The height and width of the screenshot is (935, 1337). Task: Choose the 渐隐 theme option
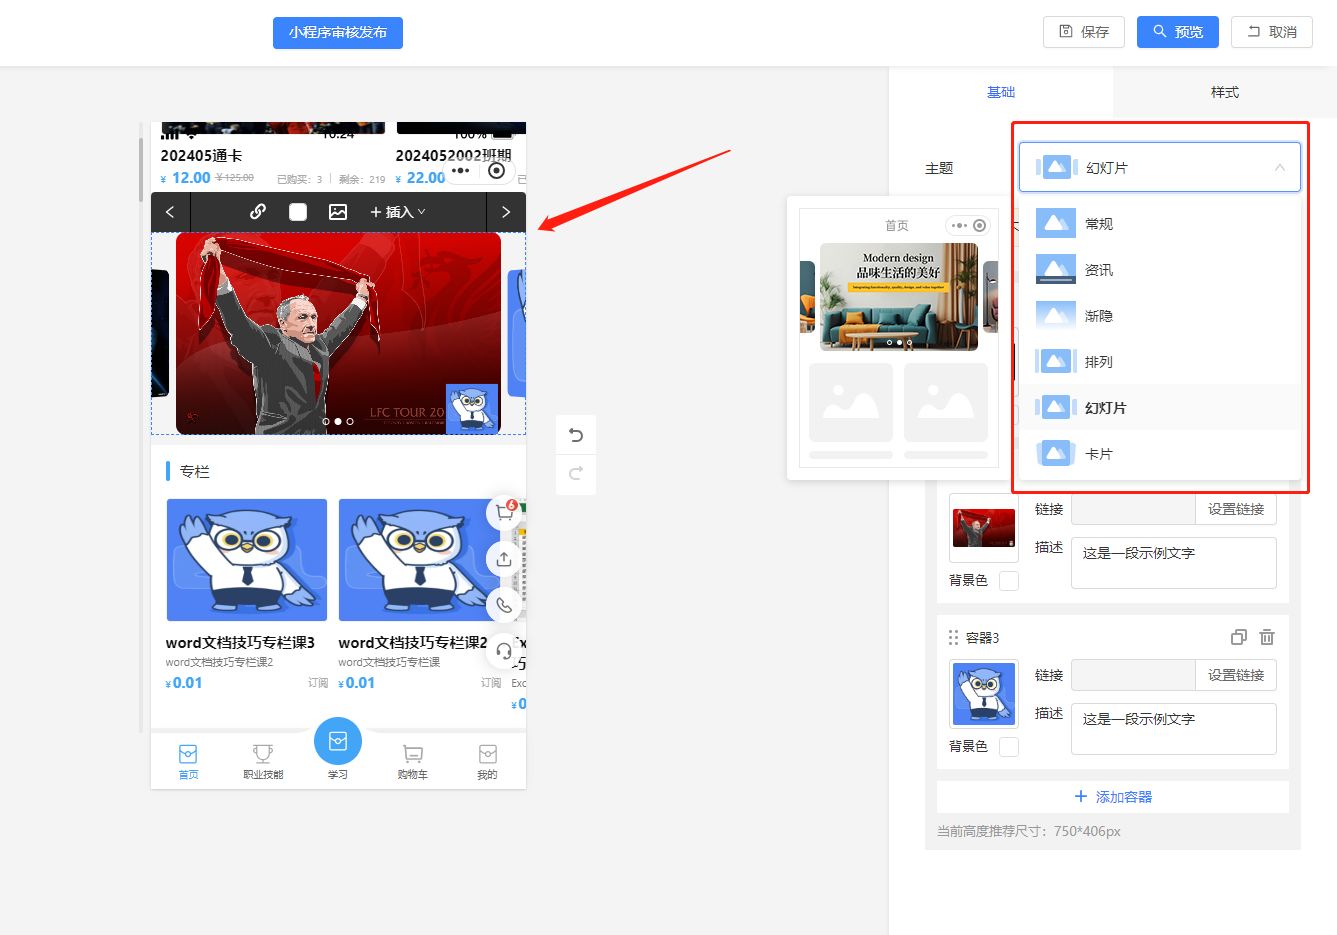1160,316
